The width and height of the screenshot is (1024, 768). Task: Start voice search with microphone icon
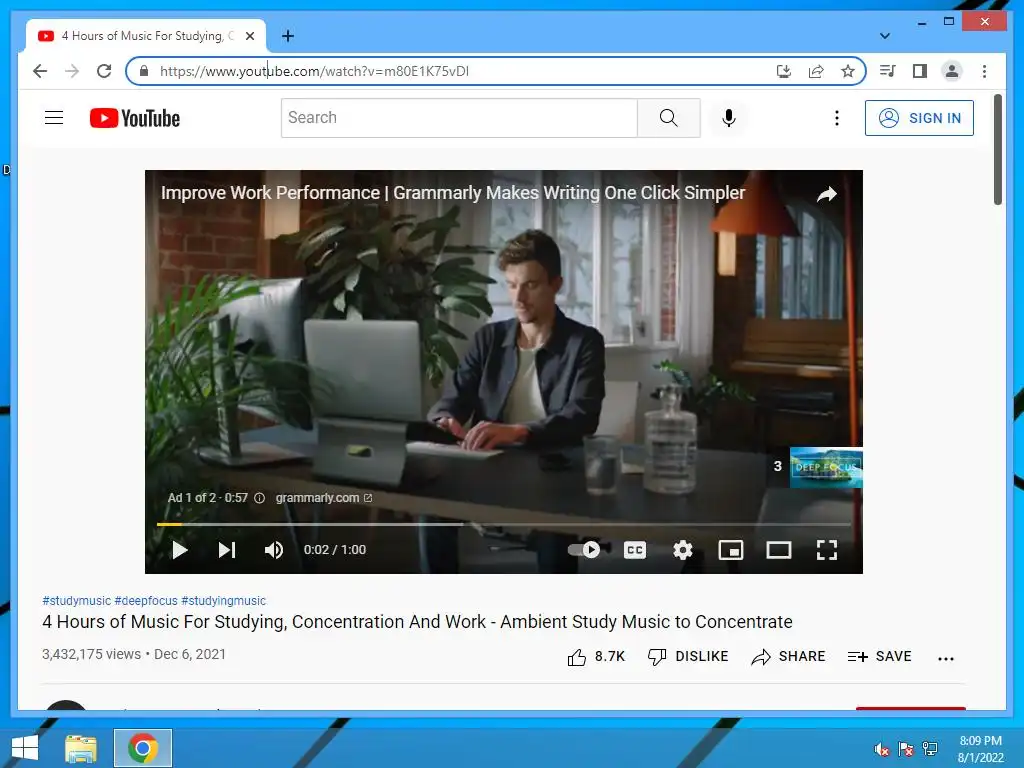click(729, 118)
